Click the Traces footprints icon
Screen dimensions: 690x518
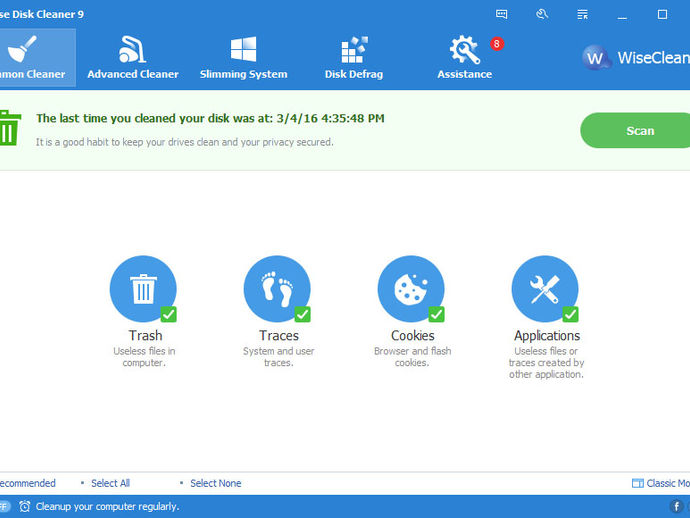[277, 289]
